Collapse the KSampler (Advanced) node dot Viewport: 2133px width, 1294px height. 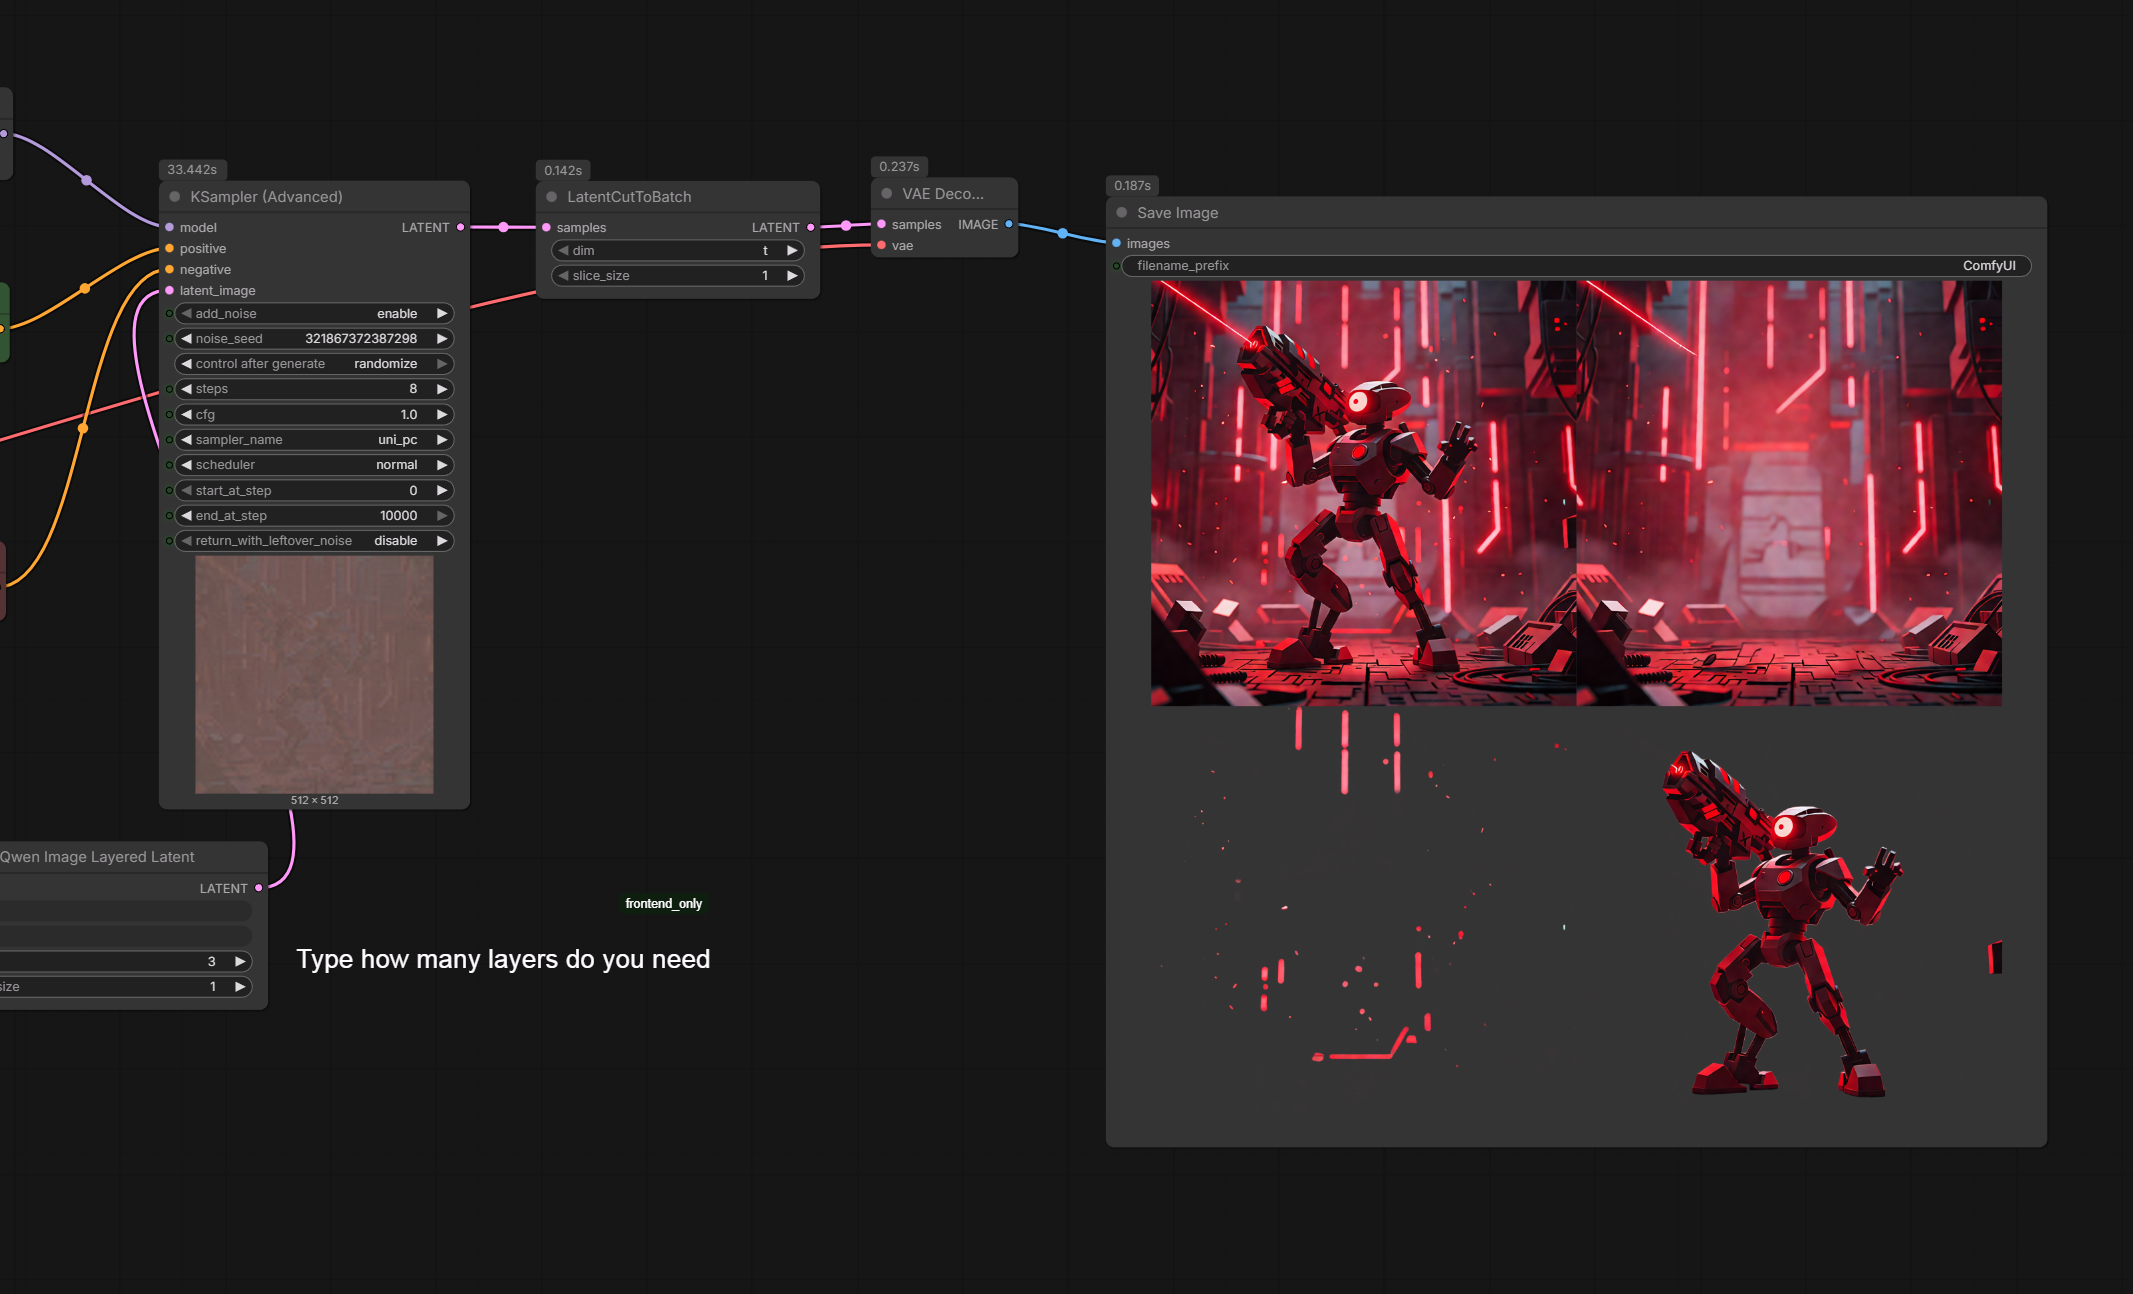pos(175,197)
